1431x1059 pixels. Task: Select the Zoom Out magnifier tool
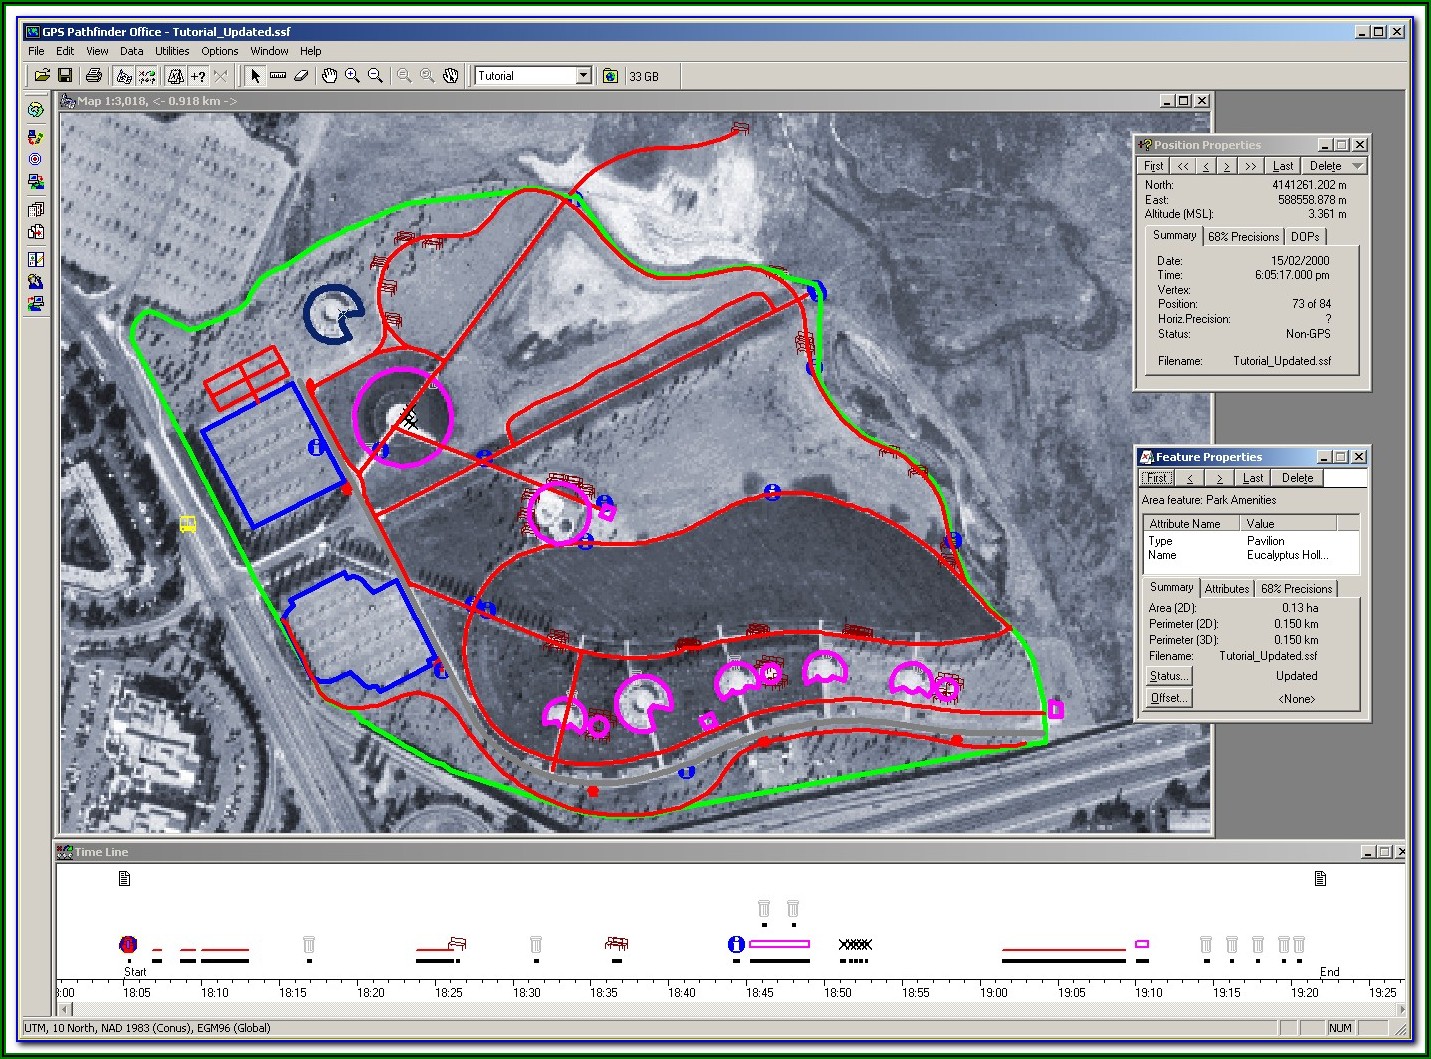click(375, 76)
